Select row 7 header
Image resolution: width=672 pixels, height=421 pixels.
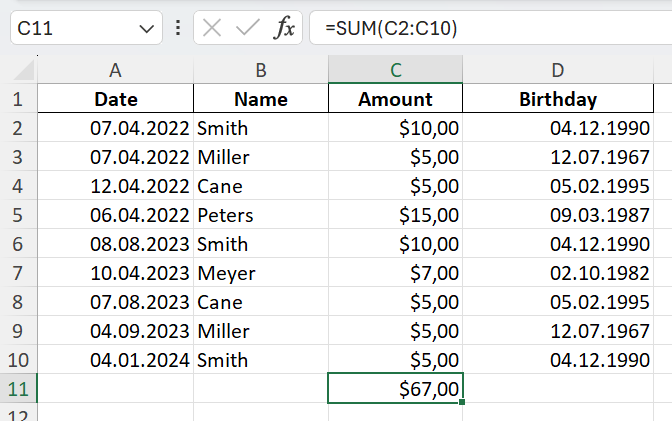click(x=18, y=273)
